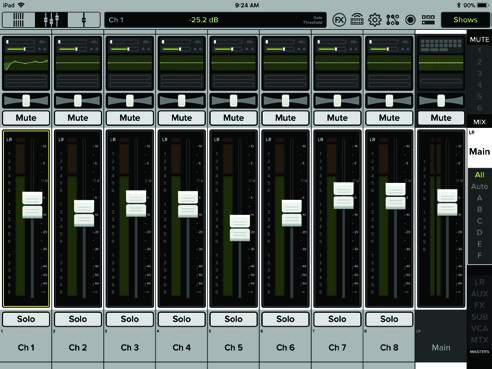This screenshot has height=369, width=492.
Task: Open the settings gear icon
Action: 375,20
